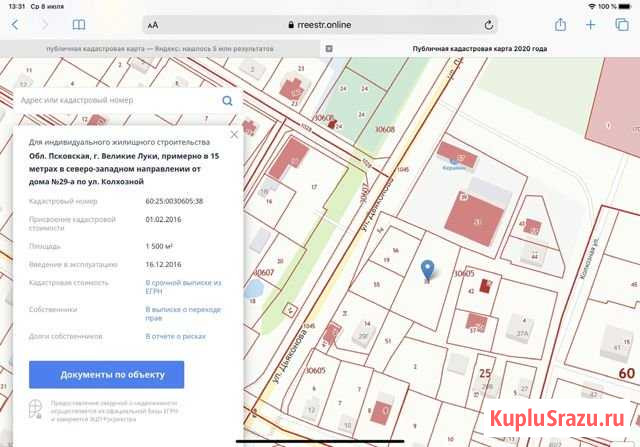The height and width of the screenshot is (447, 640).
Task: Click the date 01.02.2016 value
Action: (163, 220)
